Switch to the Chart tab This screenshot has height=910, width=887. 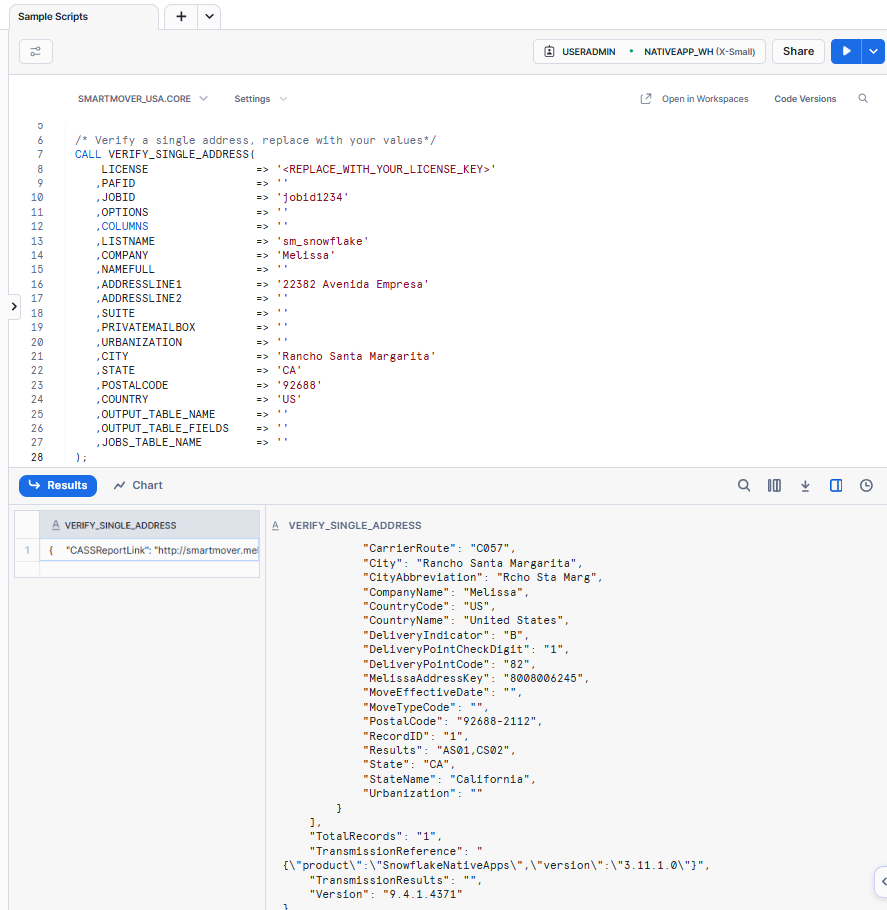pos(138,486)
